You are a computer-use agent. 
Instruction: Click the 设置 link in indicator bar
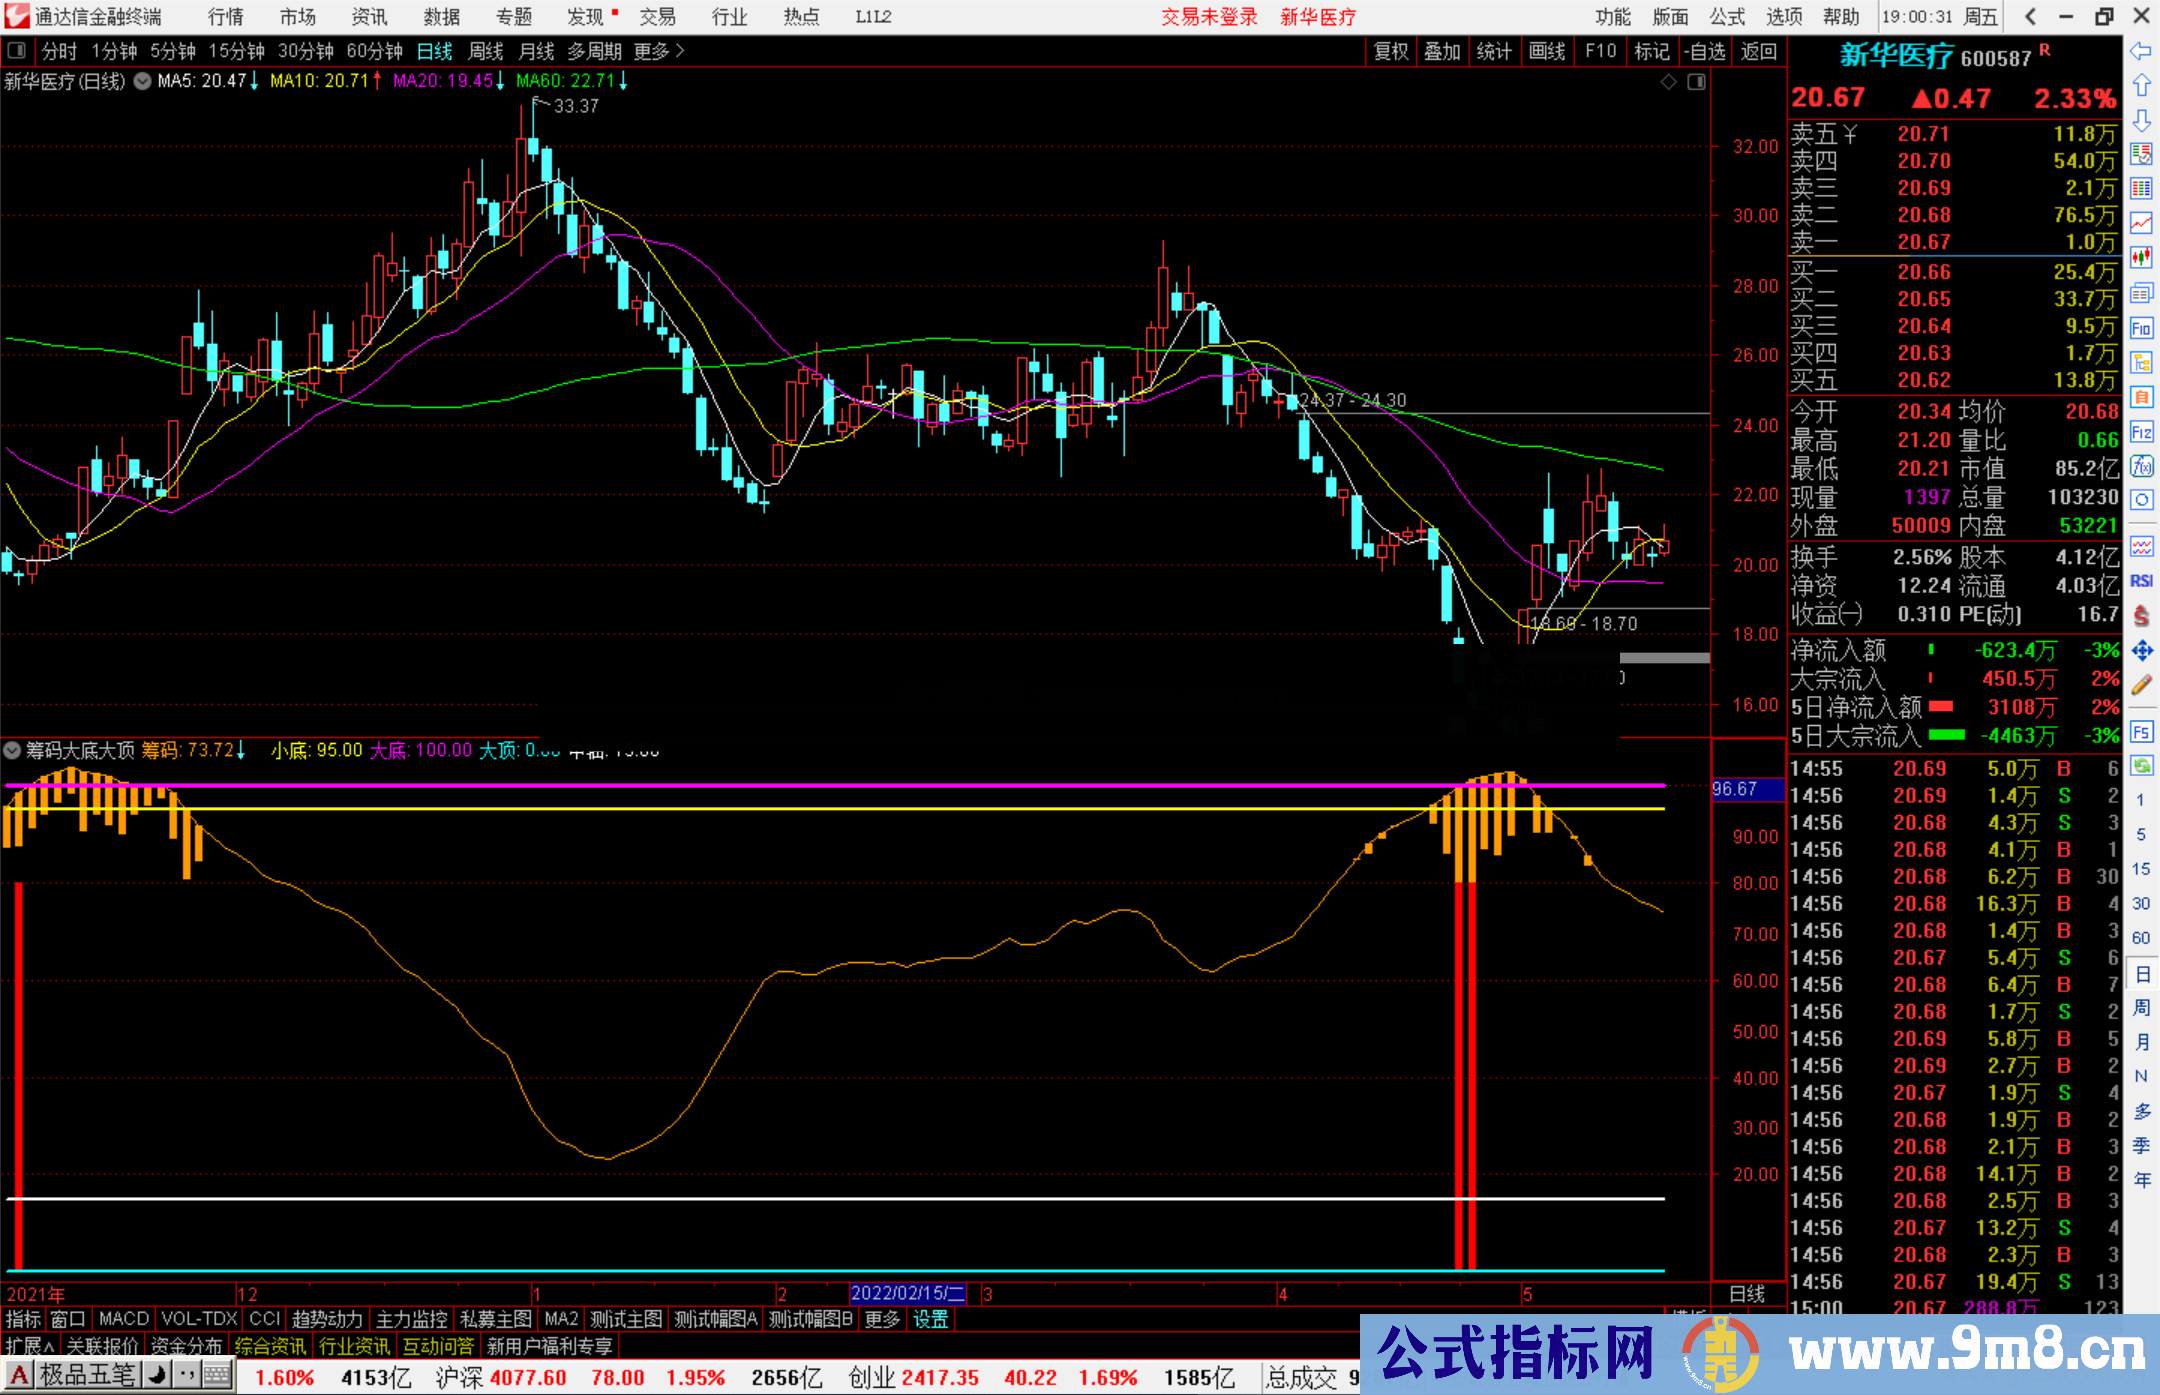tap(930, 1319)
